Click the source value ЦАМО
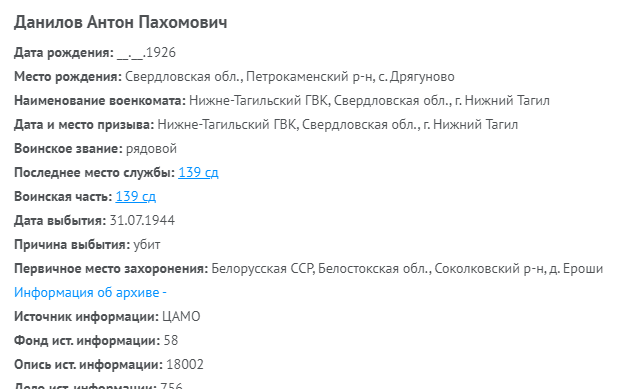 click(181, 316)
